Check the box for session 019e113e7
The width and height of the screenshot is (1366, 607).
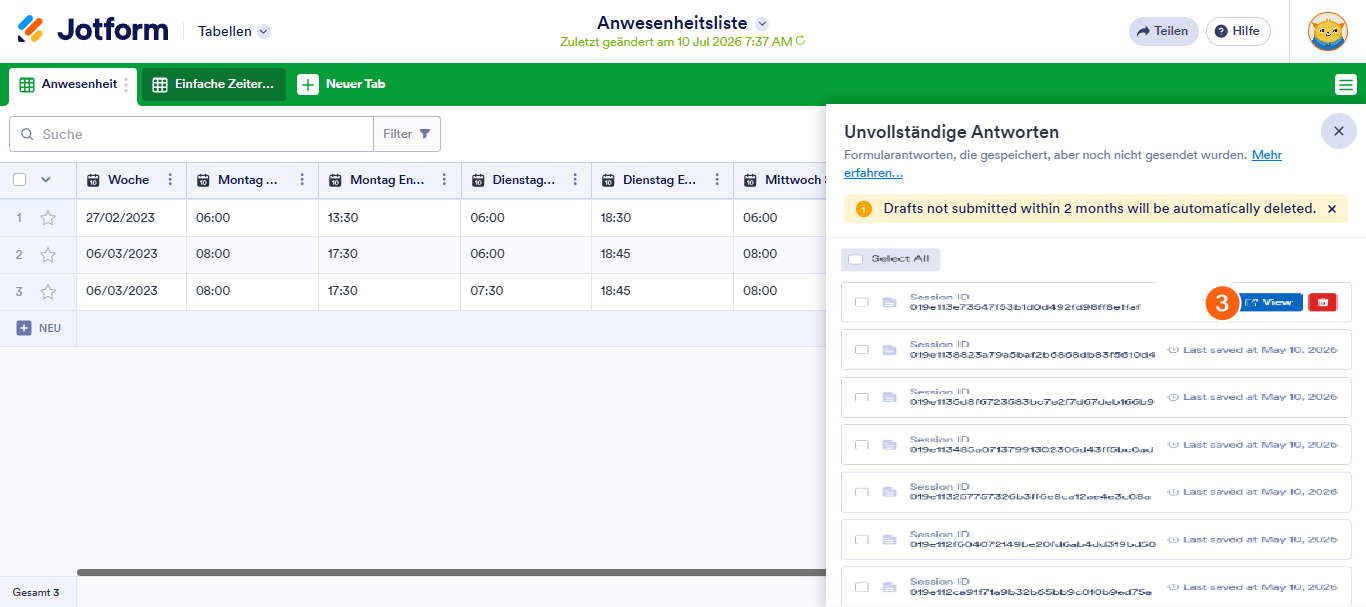point(861,302)
